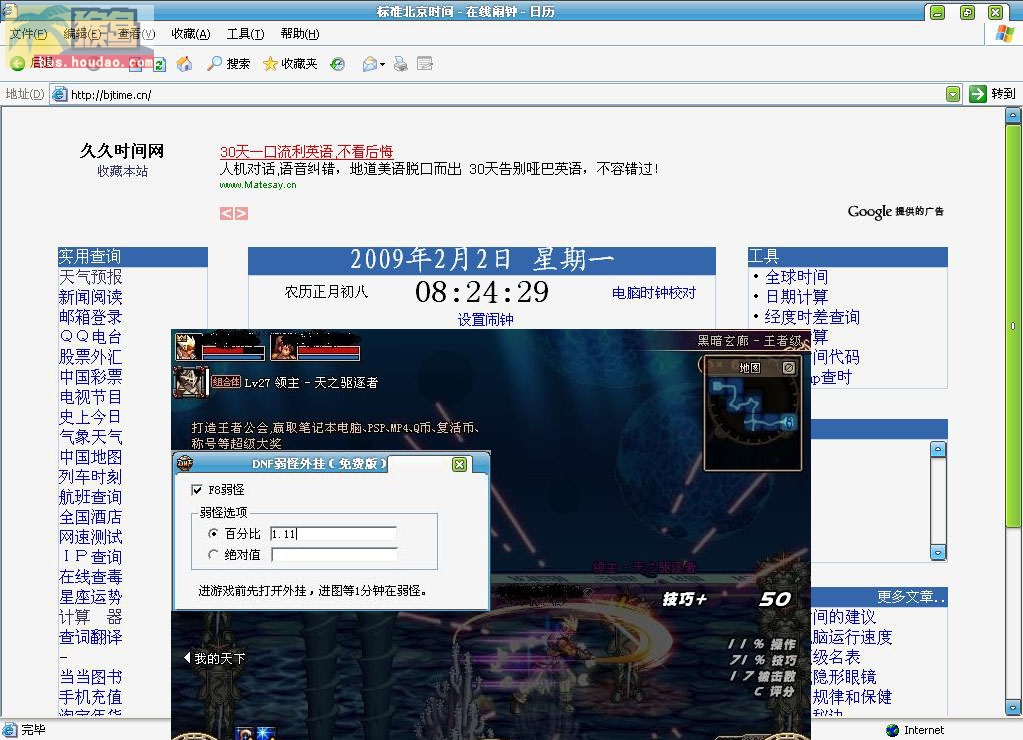
Task: Click the 我的天下 left arrow in game
Action: point(187,658)
